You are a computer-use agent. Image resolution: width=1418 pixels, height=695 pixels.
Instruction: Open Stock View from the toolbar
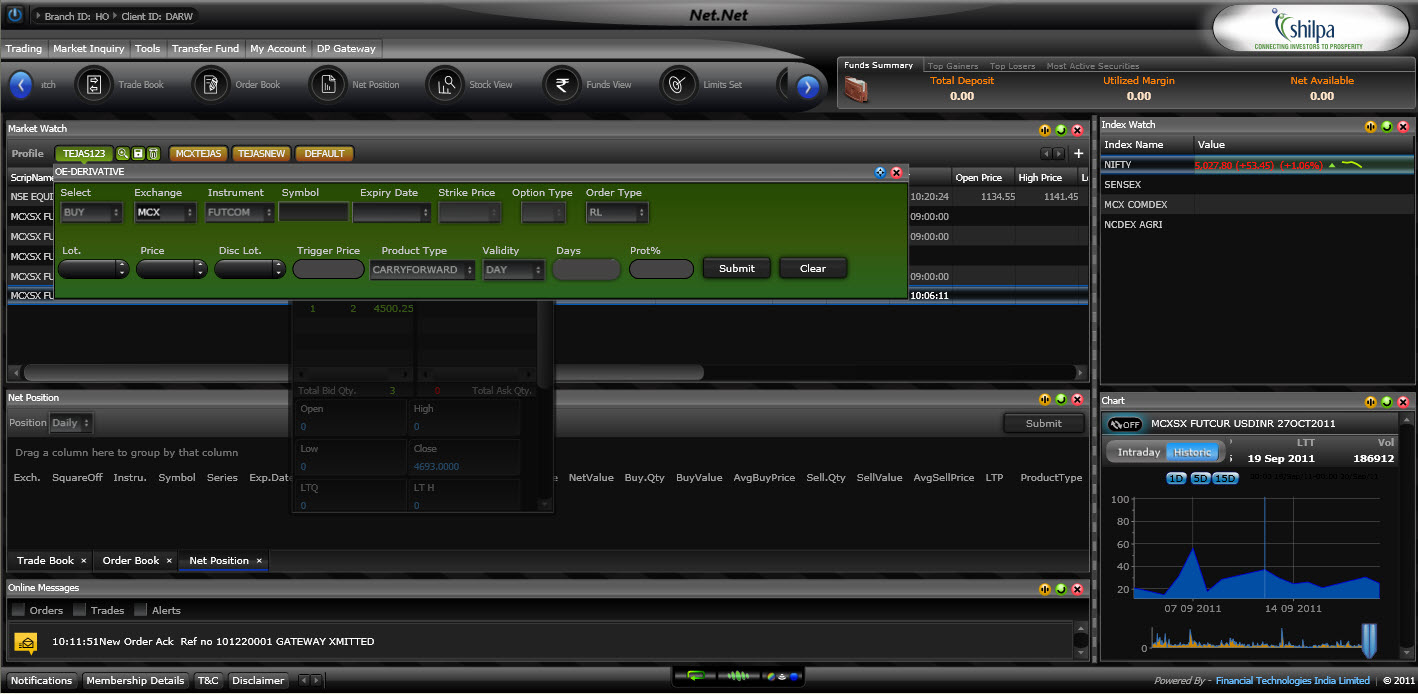point(445,85)
